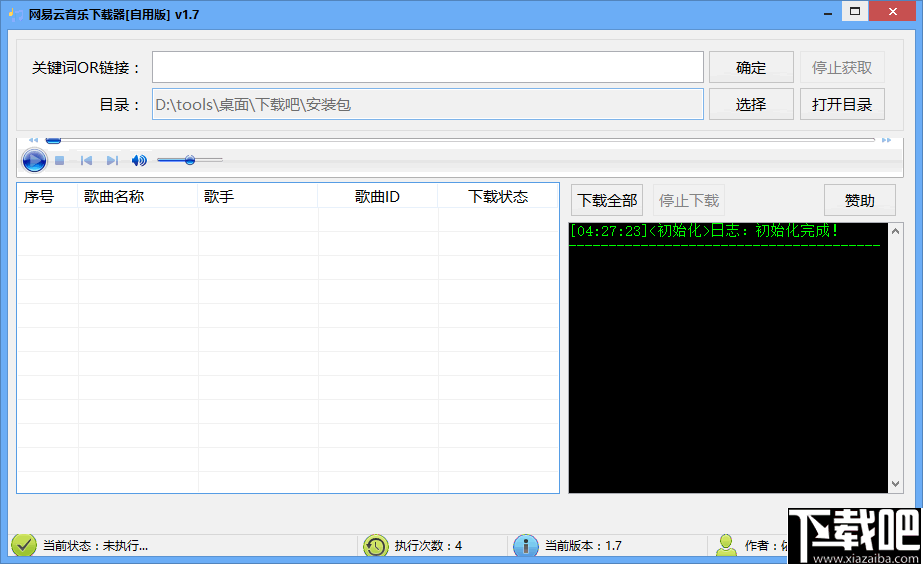Image resolution: width=923 pixels, height=564 pixels.
Task: Click the 关键词OR链接 input field
Action: click(x=428, y=67)
